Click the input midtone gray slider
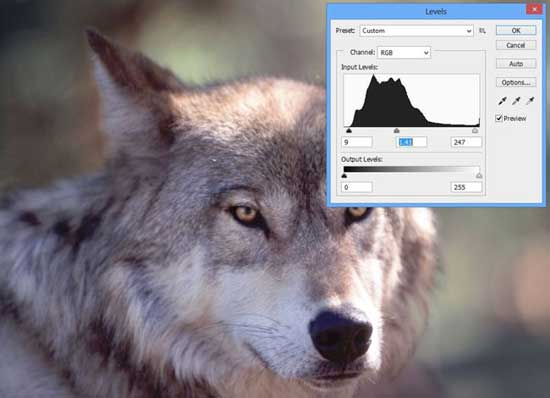Viewport: 550px width, 398px height. click(x=396, y=130)
